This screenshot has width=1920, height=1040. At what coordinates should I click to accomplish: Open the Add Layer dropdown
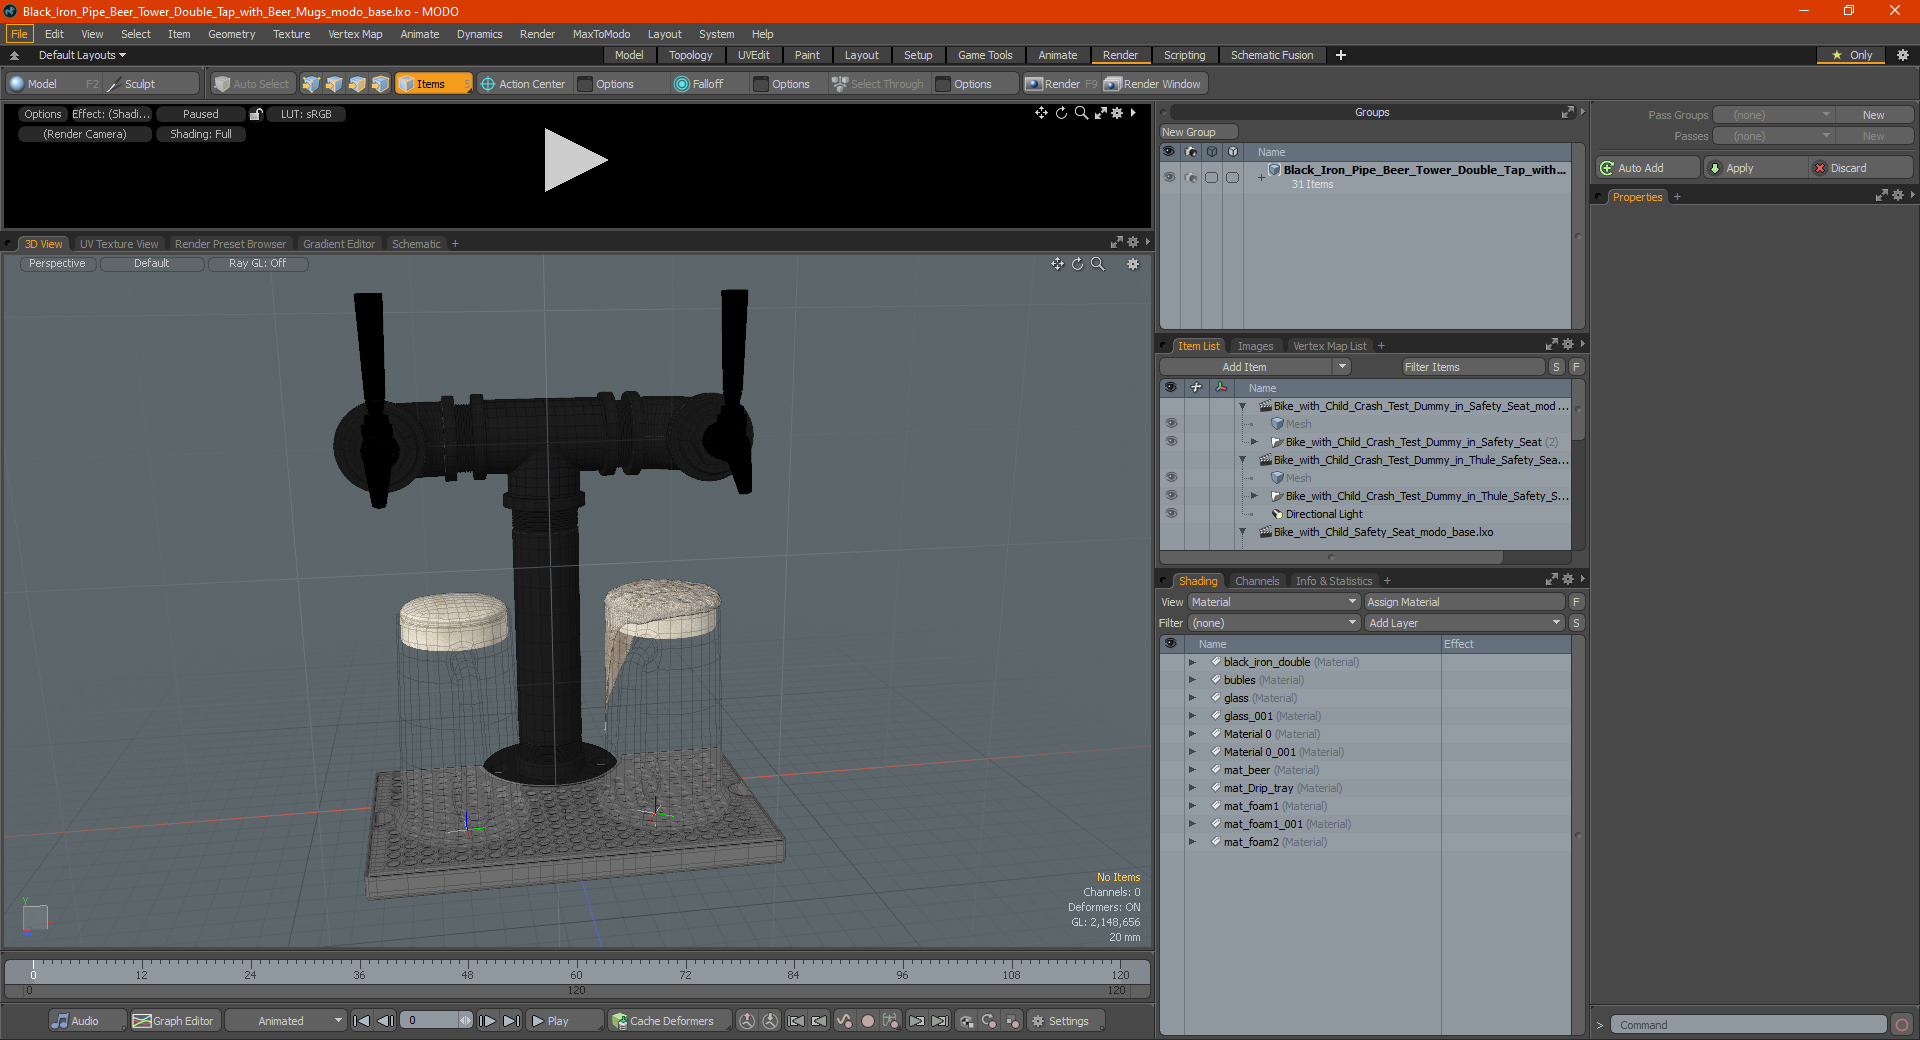click(x=1464, y=623)
